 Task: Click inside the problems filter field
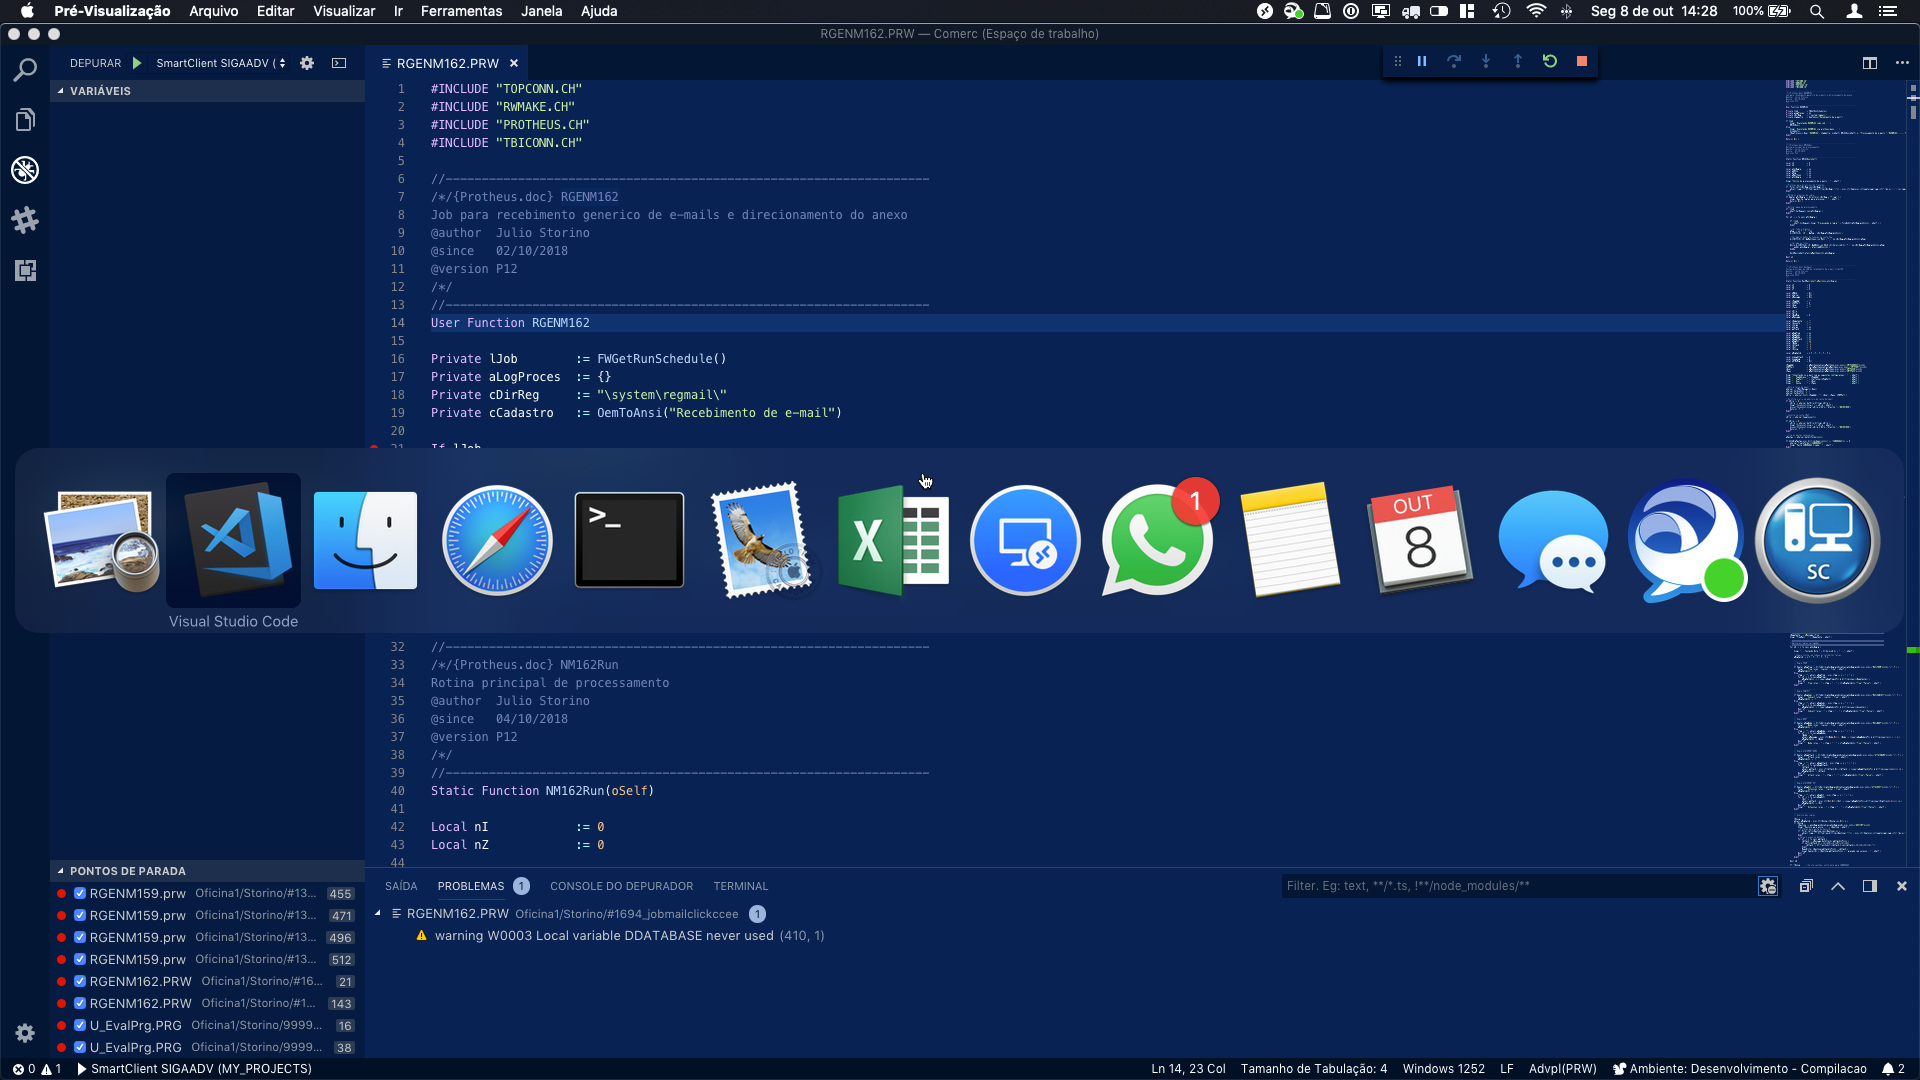coord(1450,885)
